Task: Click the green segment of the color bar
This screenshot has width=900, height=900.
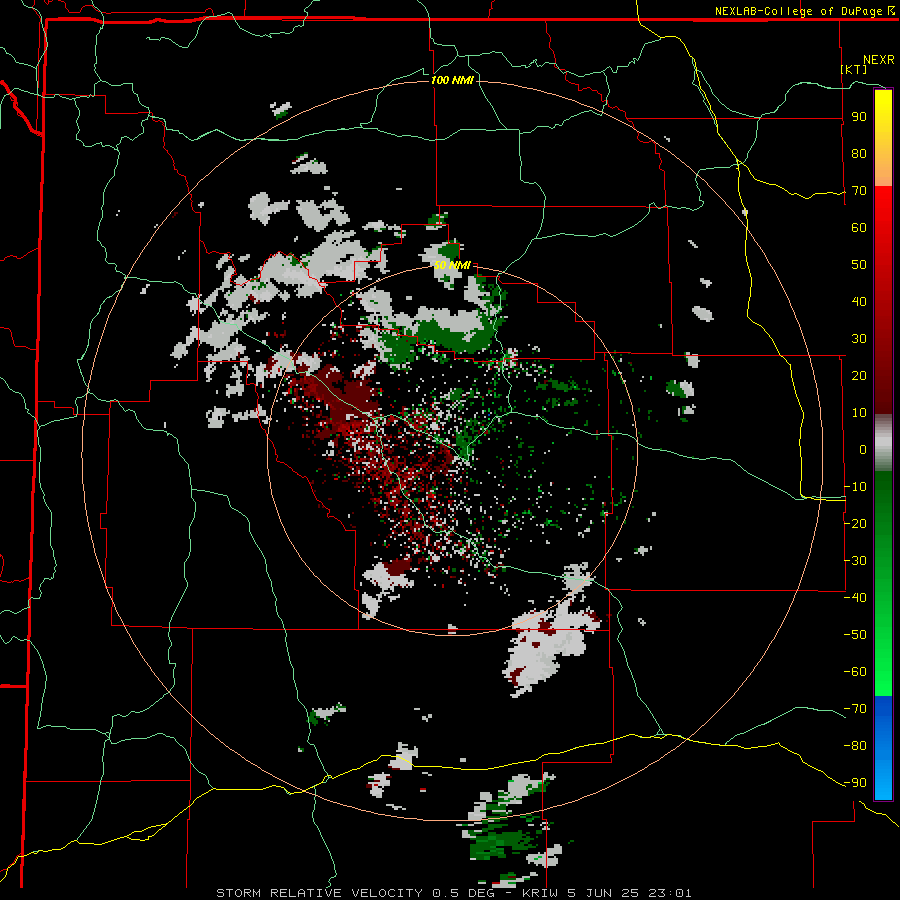Action: pos(883,584)
